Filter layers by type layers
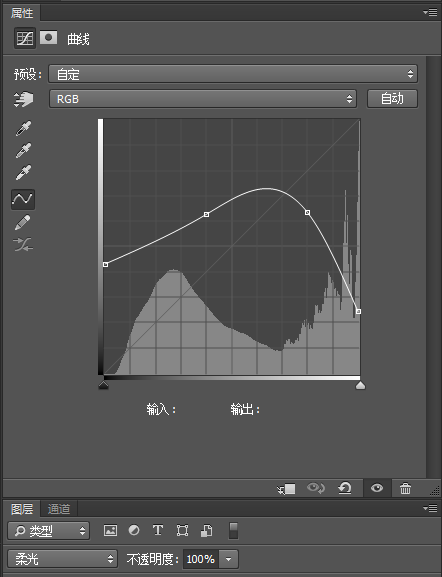 click(x=158, y=530)
